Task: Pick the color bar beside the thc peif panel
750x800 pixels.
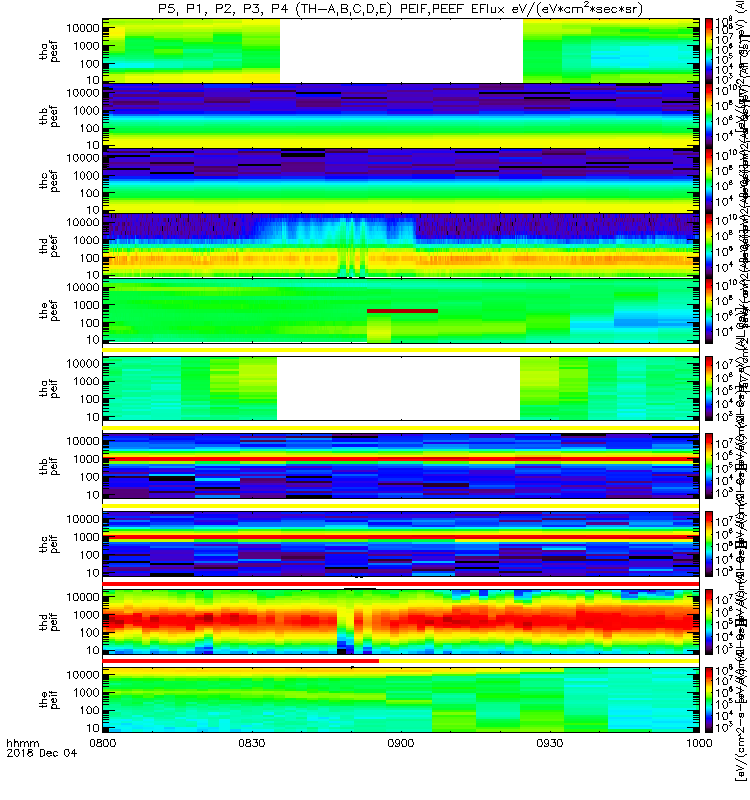Action: pyautogui.click(x=709, y=544)
